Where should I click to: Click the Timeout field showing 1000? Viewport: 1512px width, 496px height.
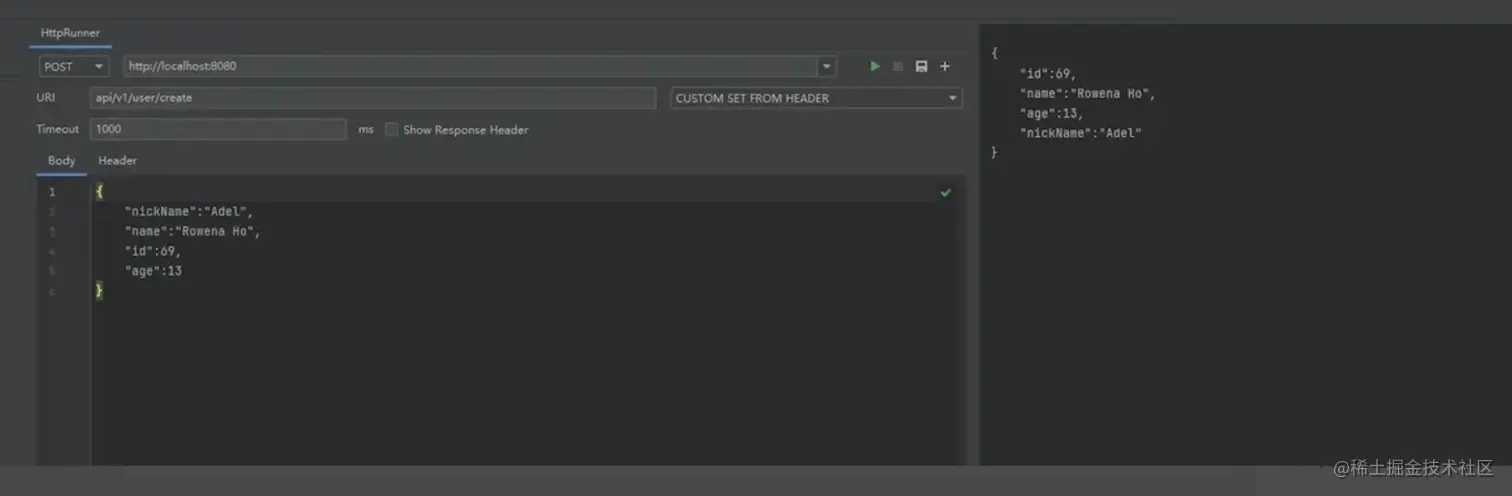coord(218,129)
